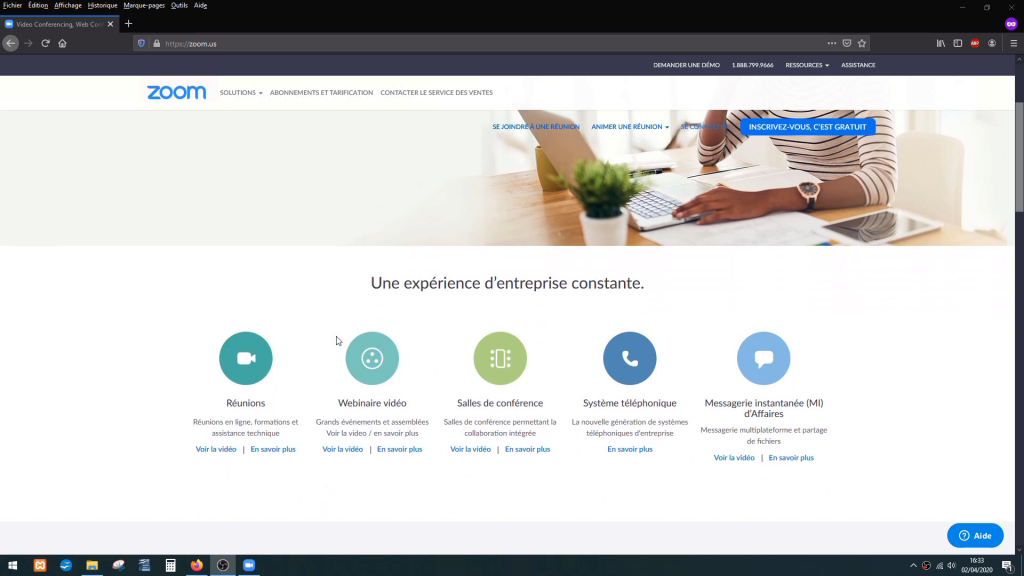
Task: Open the Fichier menu
Action: coord(12,5)
